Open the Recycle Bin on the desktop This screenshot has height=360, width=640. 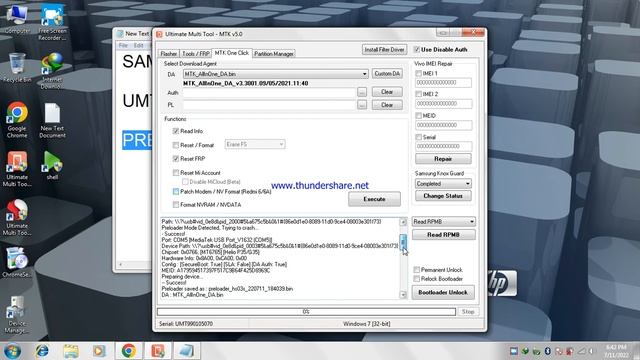(x=17, y=68)
